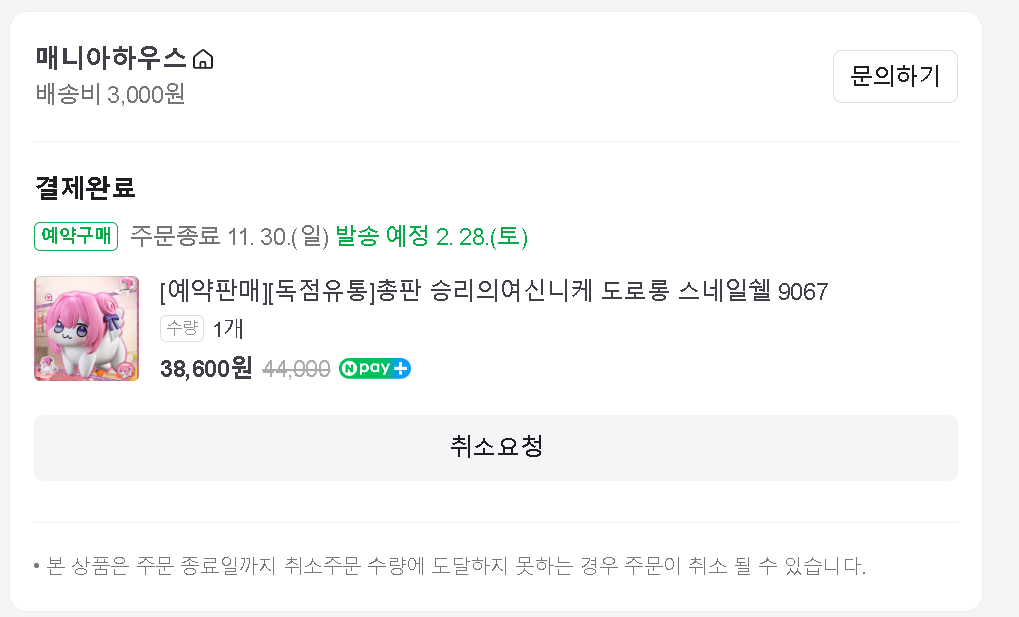
Task: Click the 수량 label badge
Action: click(182, 328)
